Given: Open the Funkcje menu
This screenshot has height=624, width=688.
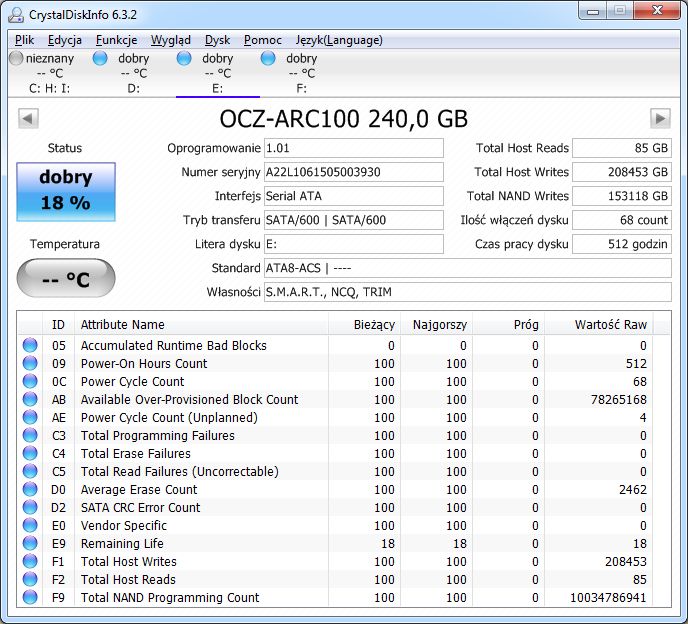Looking at the screenshot, I should [116, 40].
